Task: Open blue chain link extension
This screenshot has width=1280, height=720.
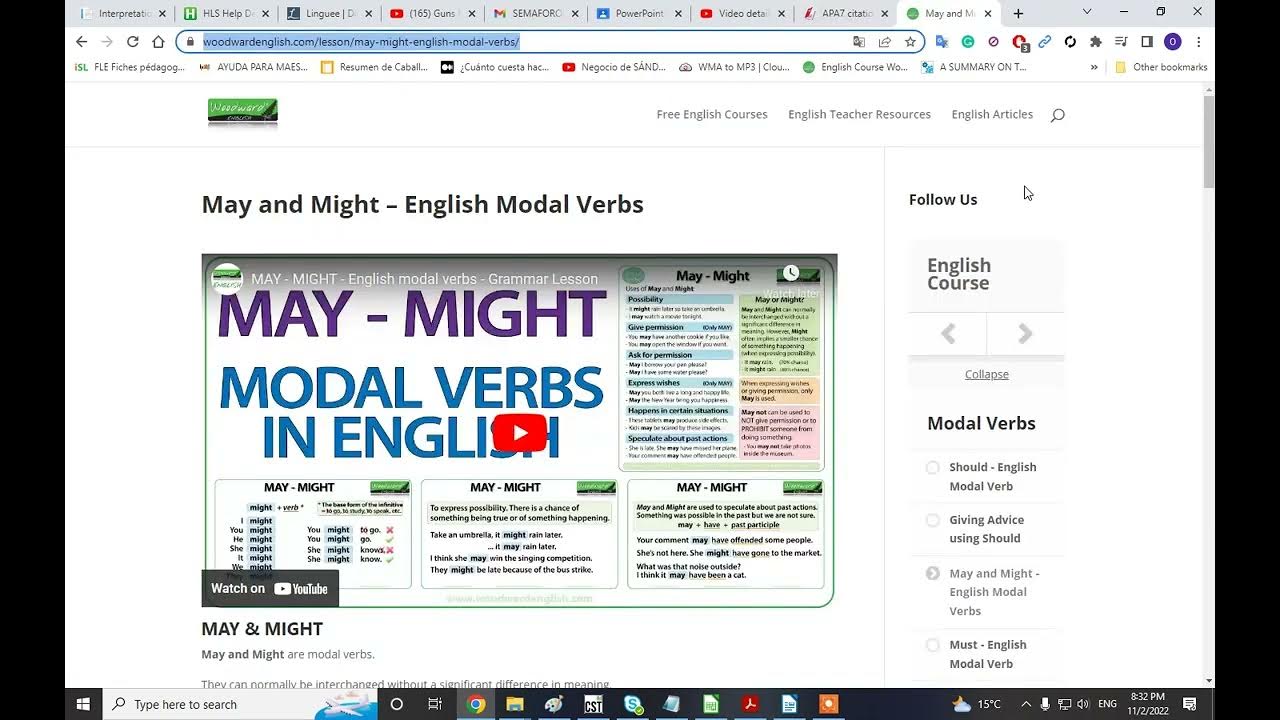Action: [1045, 42]
